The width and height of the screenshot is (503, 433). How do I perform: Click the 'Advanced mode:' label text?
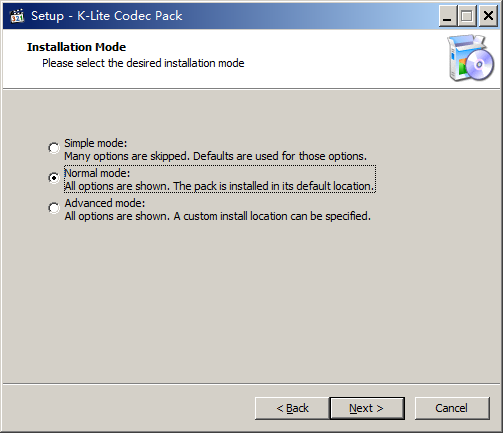(105, 203)
